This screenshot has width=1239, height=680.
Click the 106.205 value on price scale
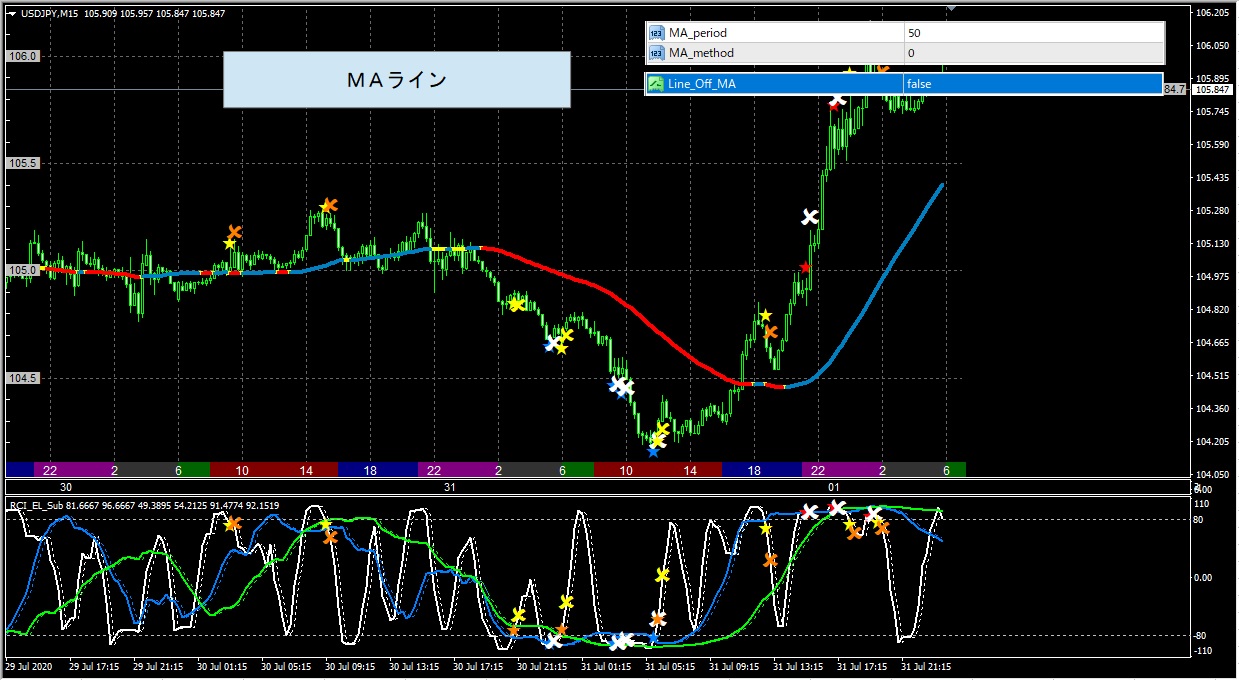point(1212,13)
